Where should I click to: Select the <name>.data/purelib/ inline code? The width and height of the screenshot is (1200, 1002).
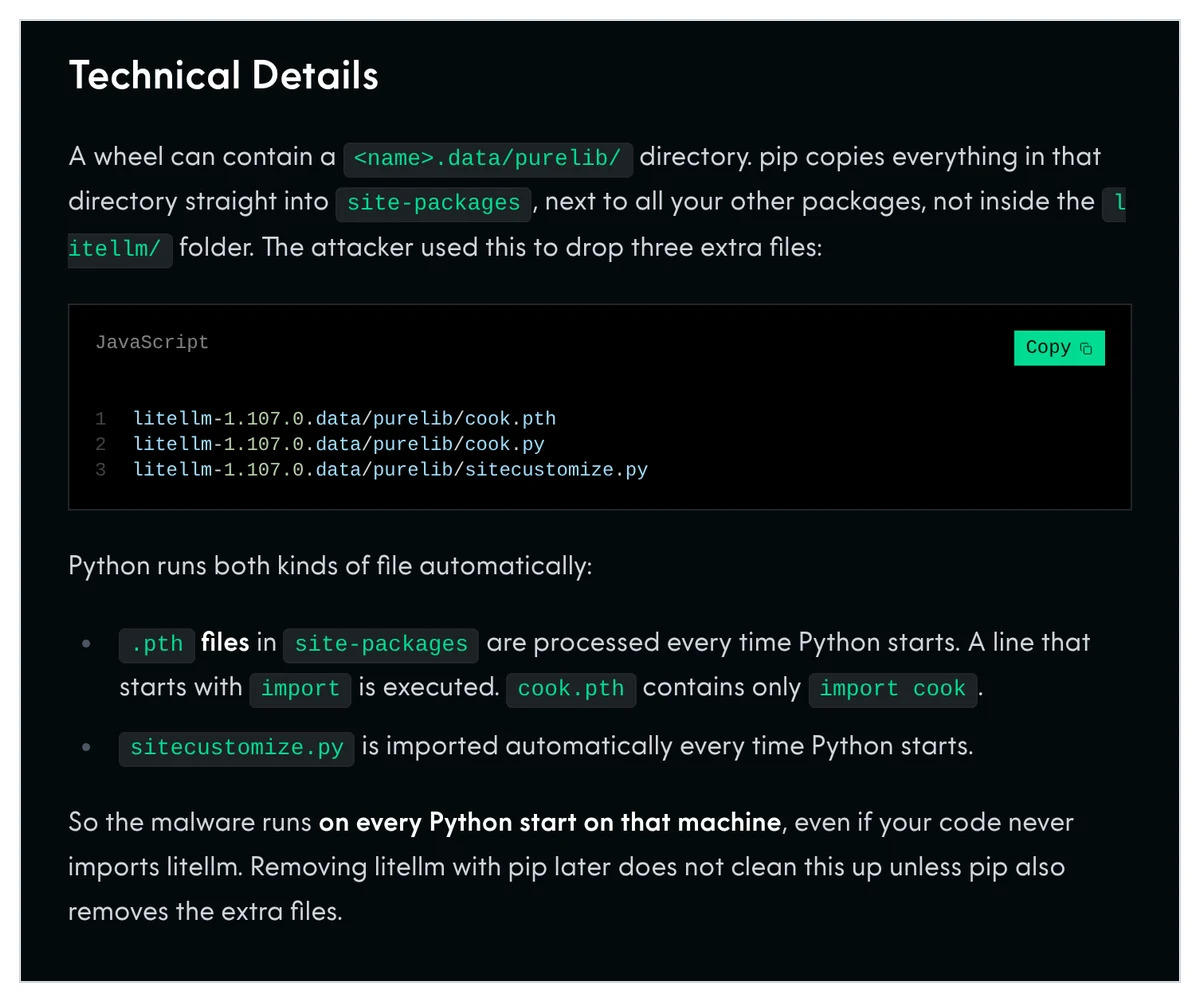(488, 159)
